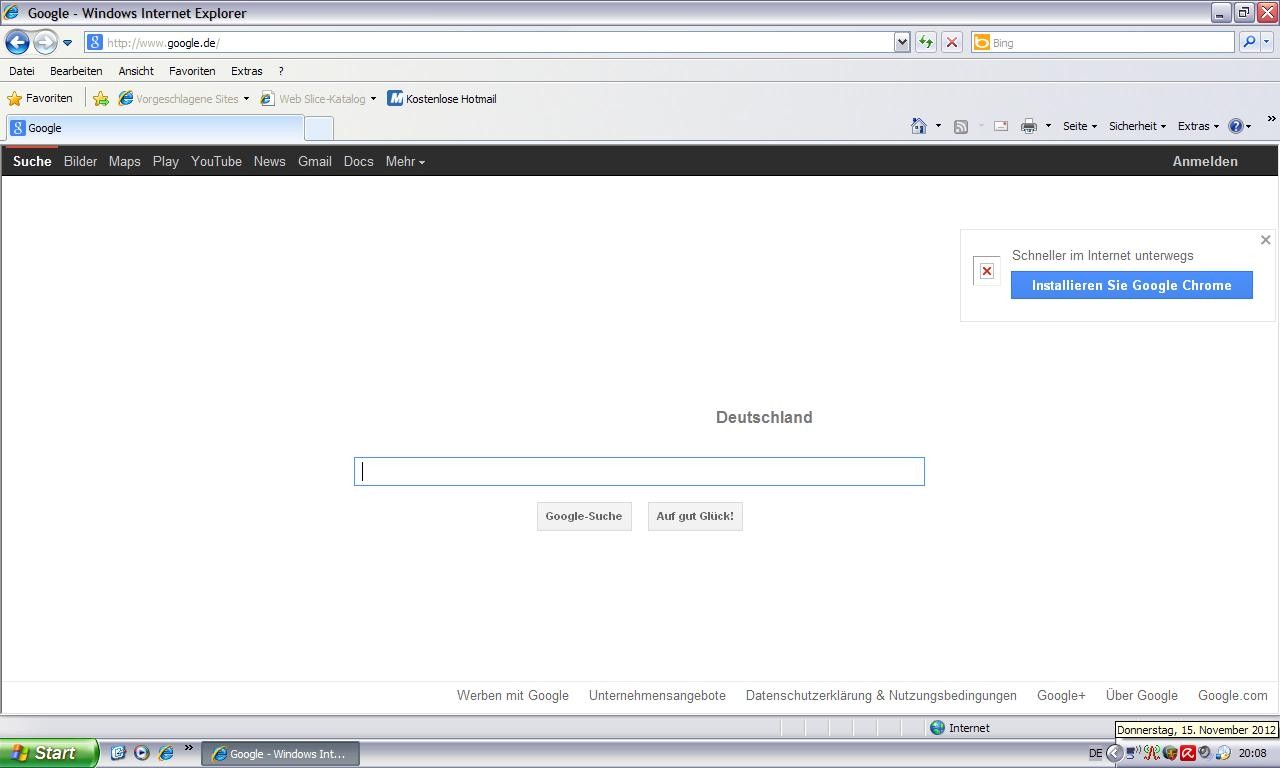Click the Read Mail envelope icon

(x=1000, y=126)
